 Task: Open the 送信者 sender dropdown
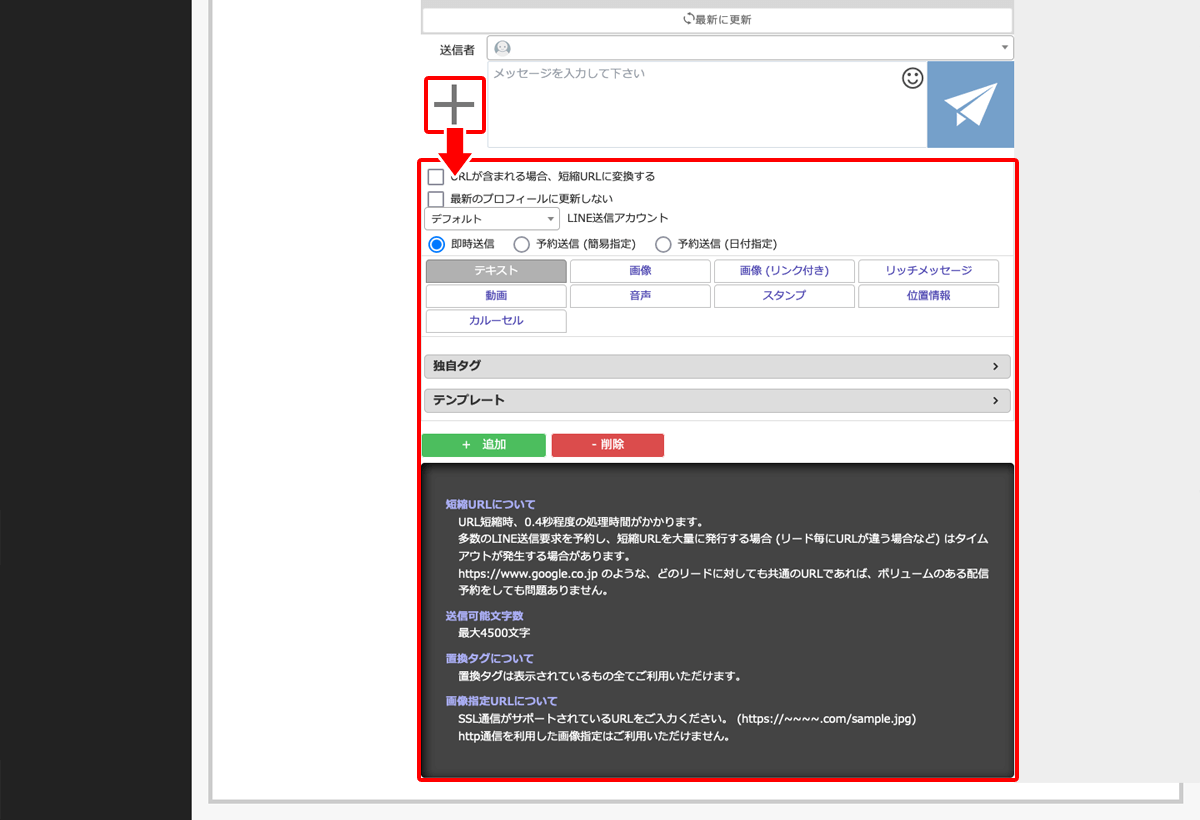pos(750,48)
